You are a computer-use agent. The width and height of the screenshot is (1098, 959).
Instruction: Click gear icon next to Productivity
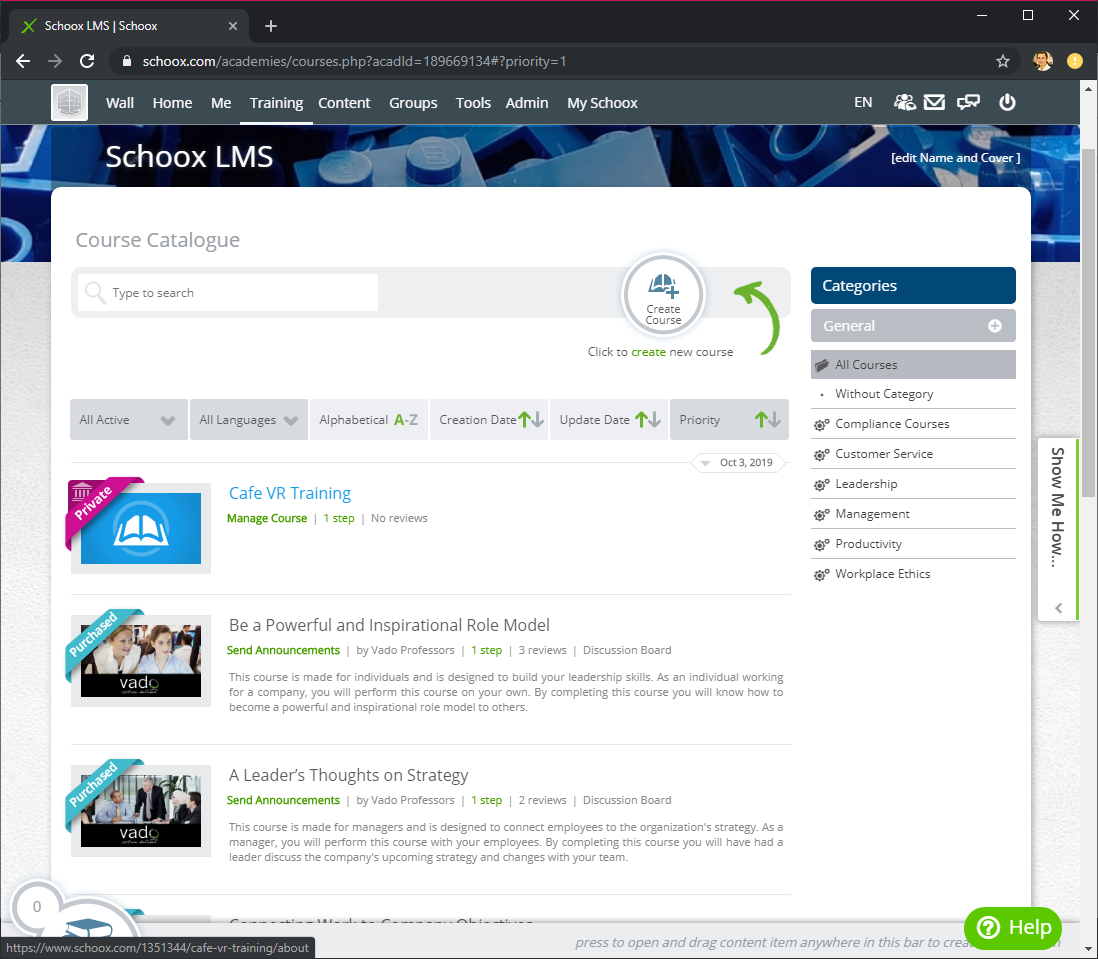tap(821, 545)
